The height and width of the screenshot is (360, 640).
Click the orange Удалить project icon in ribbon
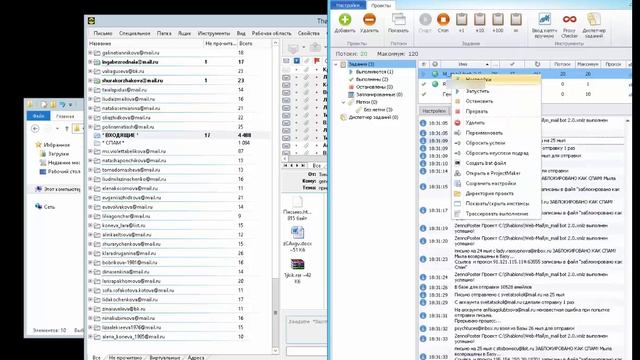point(369,23)
